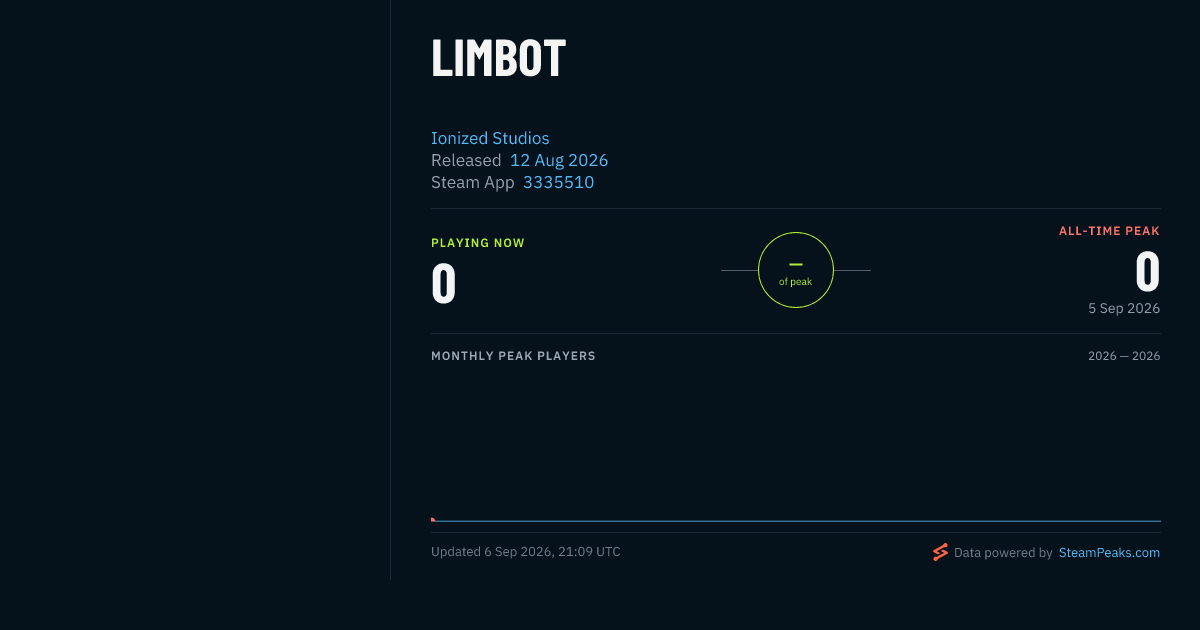Click the LIMBOT game title
The height and width of the screenshot is (630, 1200).
click(x=498, y=58)
